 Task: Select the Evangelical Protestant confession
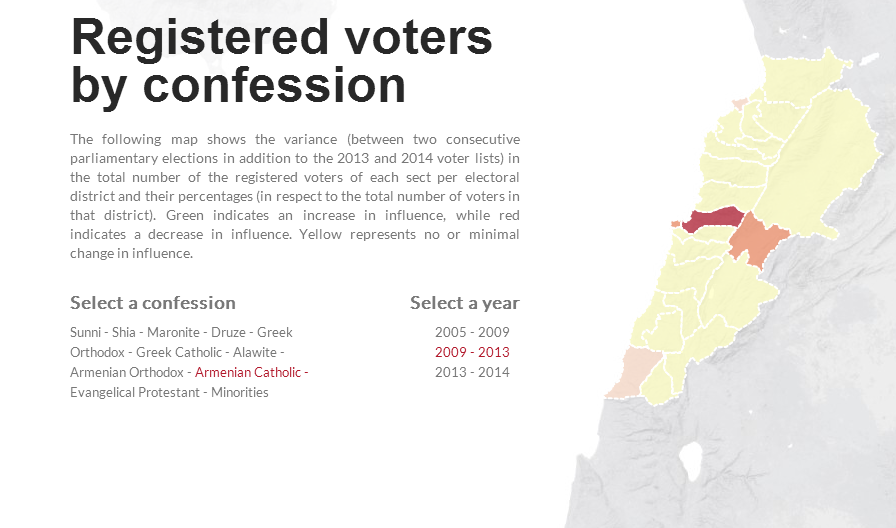point(133,392)
